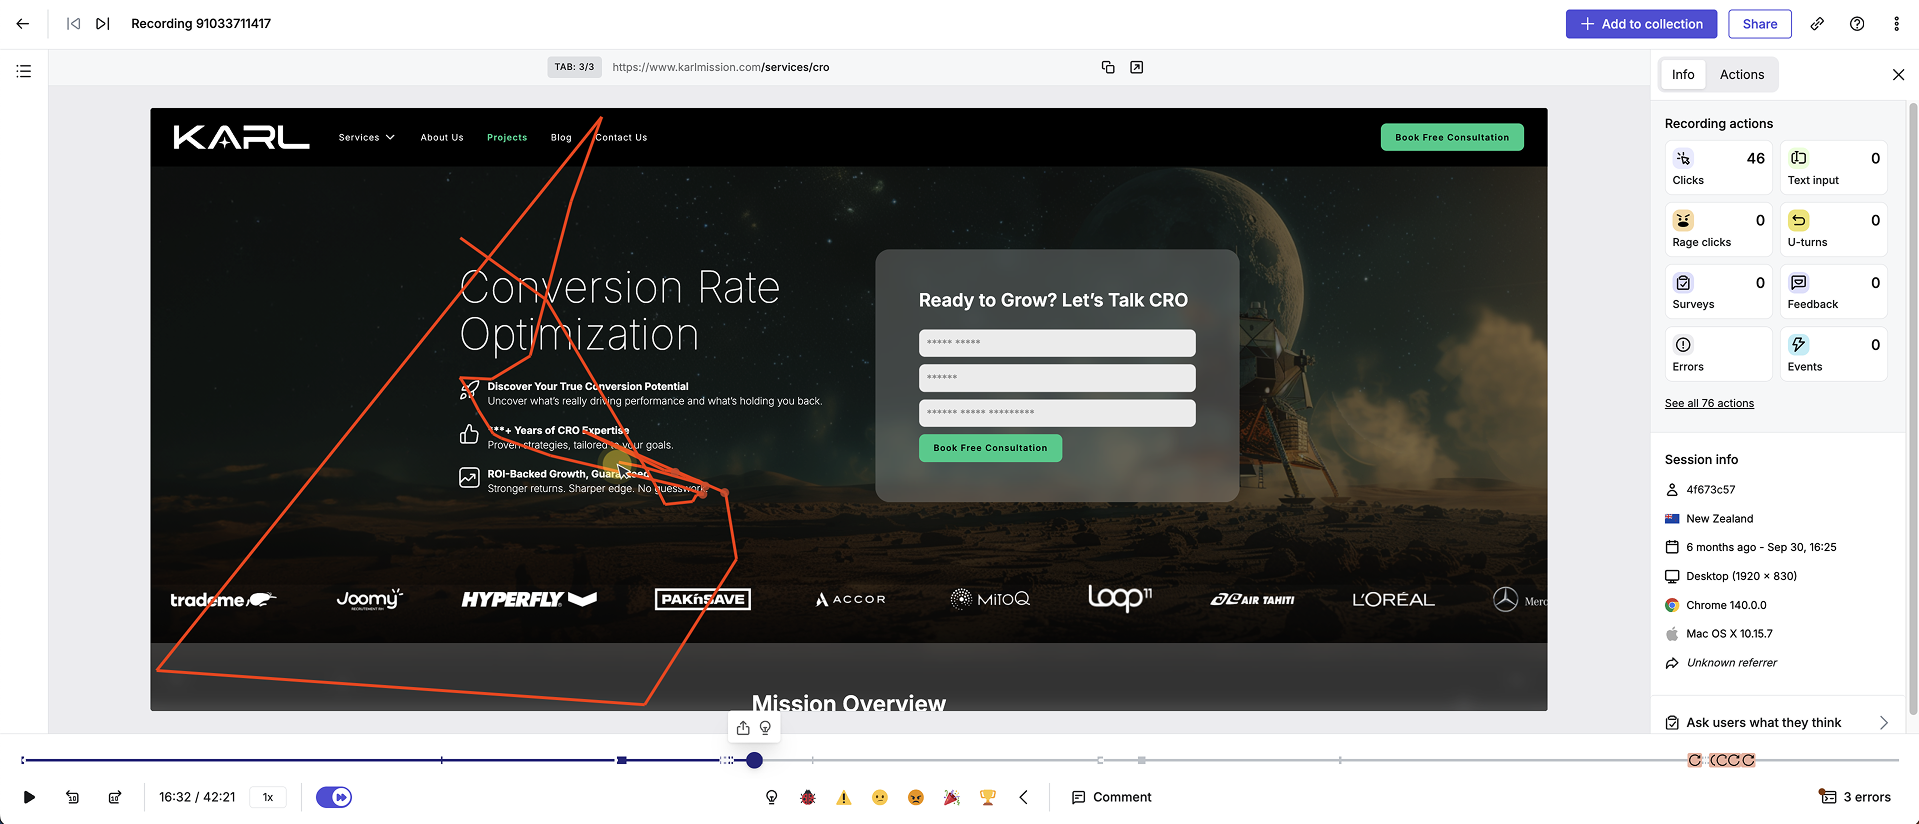Copy the page URL

(1108, 67)
